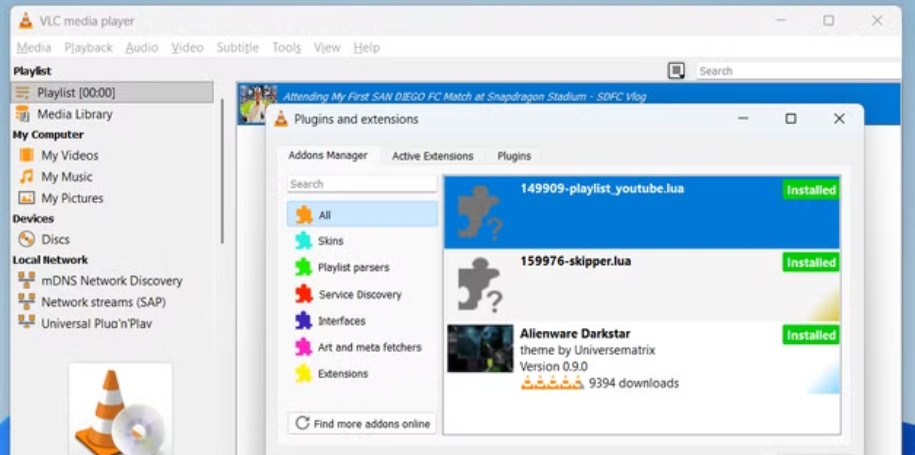Viewport: 915px width, 455px height.
Task: Toggle the playlist view mode icon
Action: (676, 71)
